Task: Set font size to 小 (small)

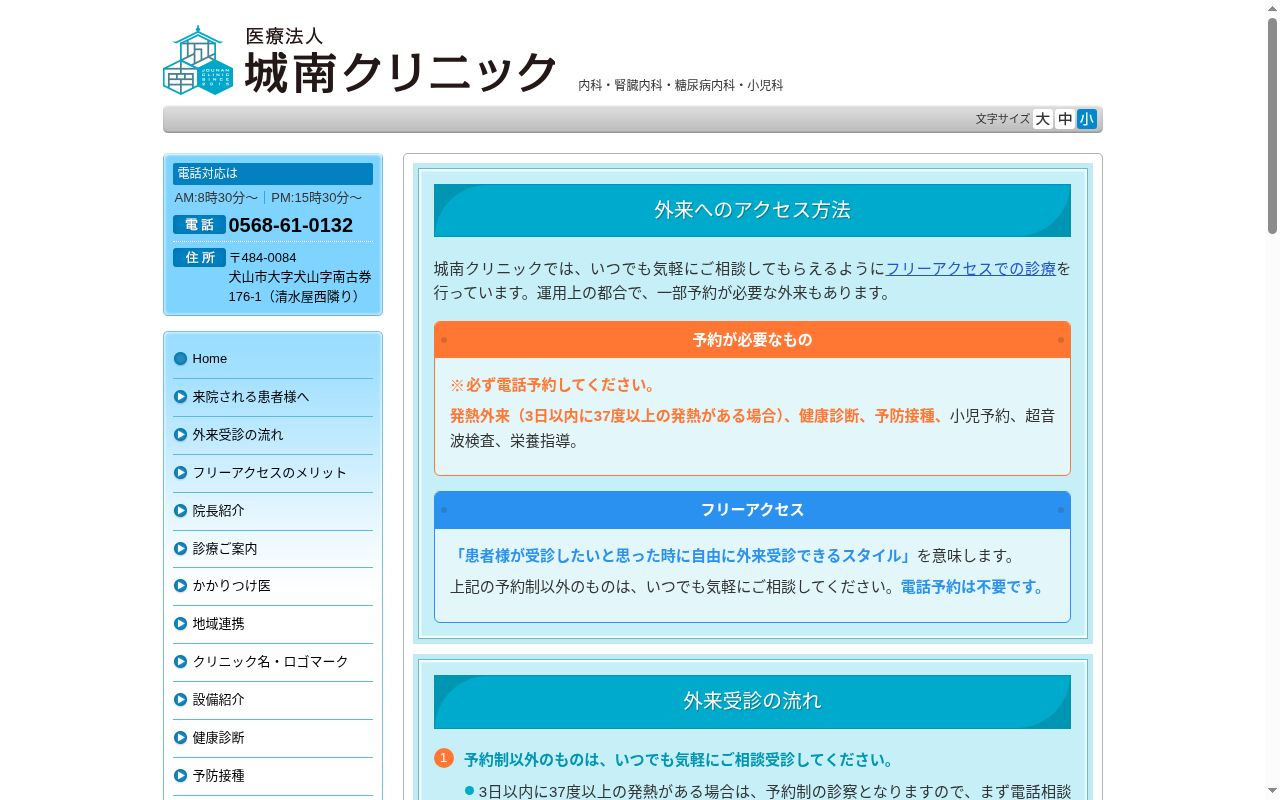Action: 1087,119
